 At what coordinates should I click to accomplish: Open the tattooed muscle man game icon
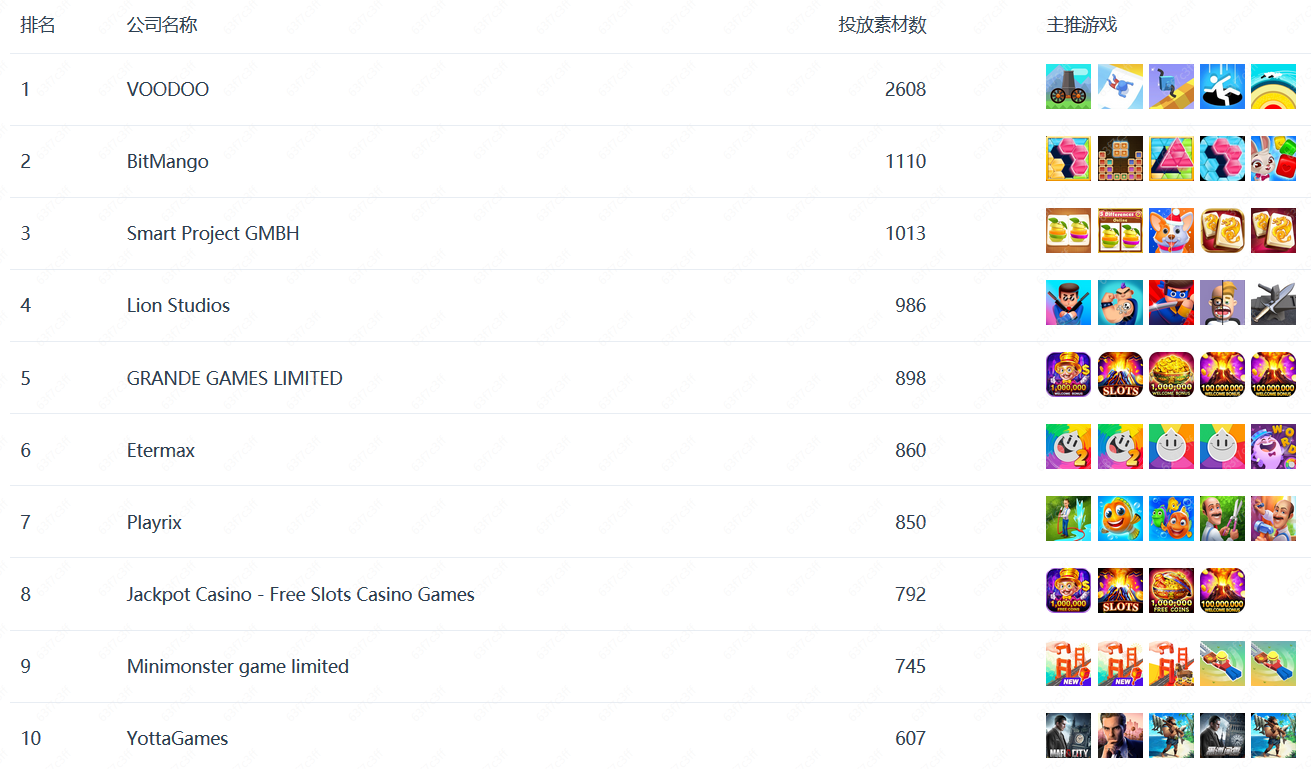click(1120, 303)
